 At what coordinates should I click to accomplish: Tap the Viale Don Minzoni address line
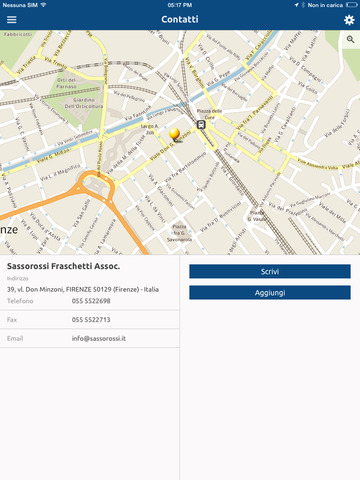click(x=83, y=289)
